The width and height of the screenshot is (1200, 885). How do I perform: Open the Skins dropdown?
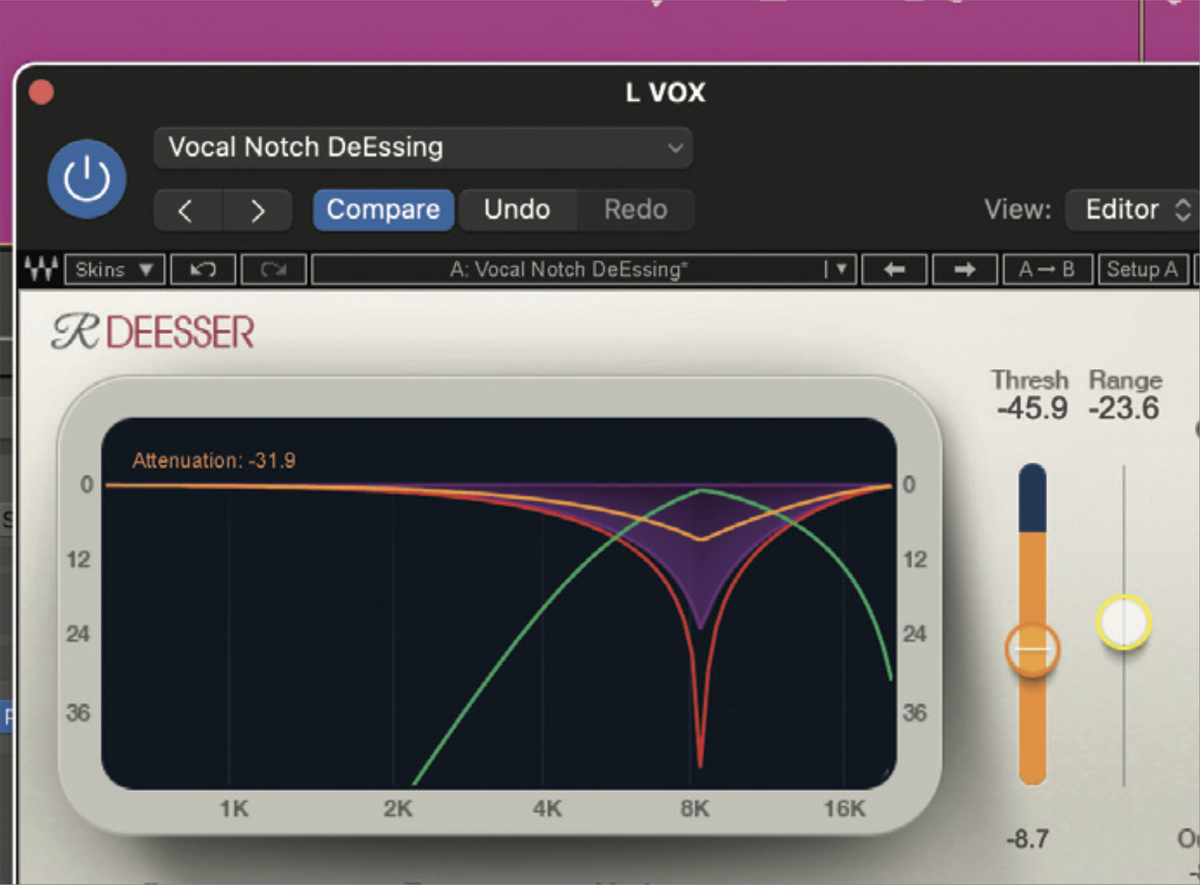[114, 268]
